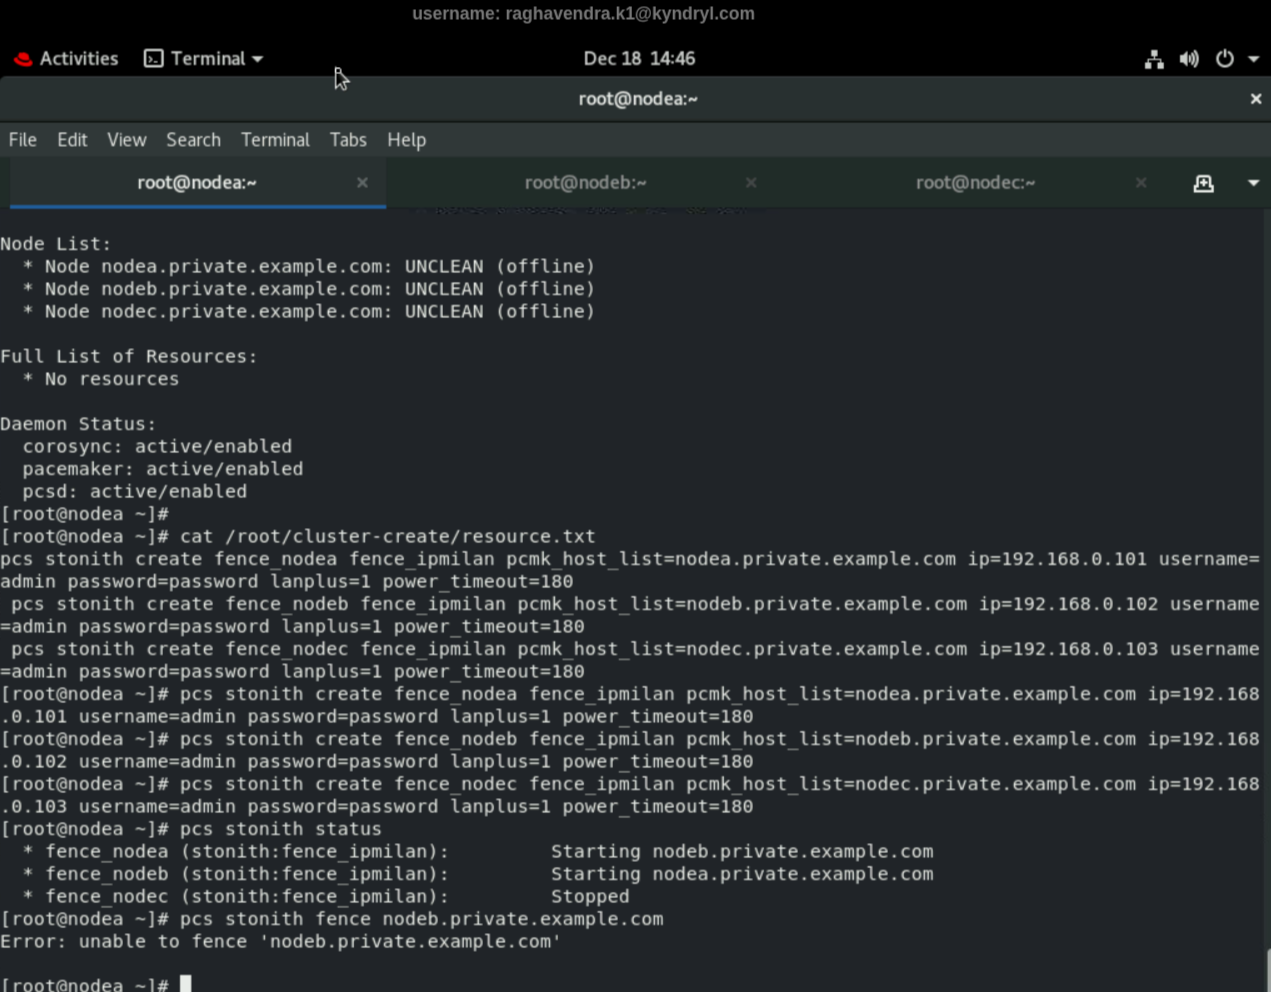The height and width of the screenshot is (992, 1271).
Task: Close the root@nodea terminal window
Action: (x=1256, y=99)
